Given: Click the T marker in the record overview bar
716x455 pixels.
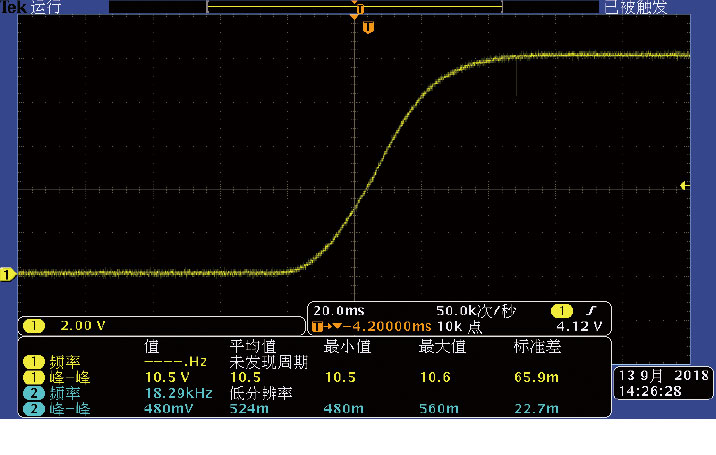Looking at the screenshot, I should point(360,9).
